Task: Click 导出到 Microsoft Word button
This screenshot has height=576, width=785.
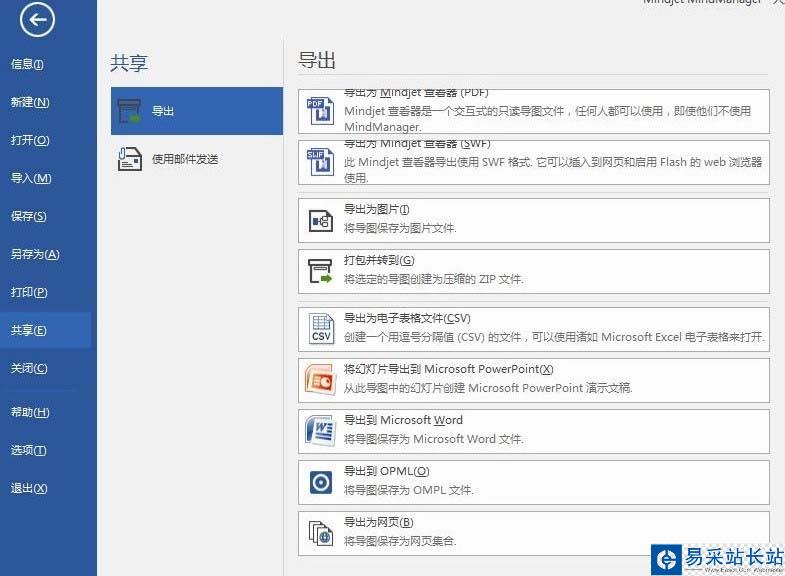Action: pos(534,431)
